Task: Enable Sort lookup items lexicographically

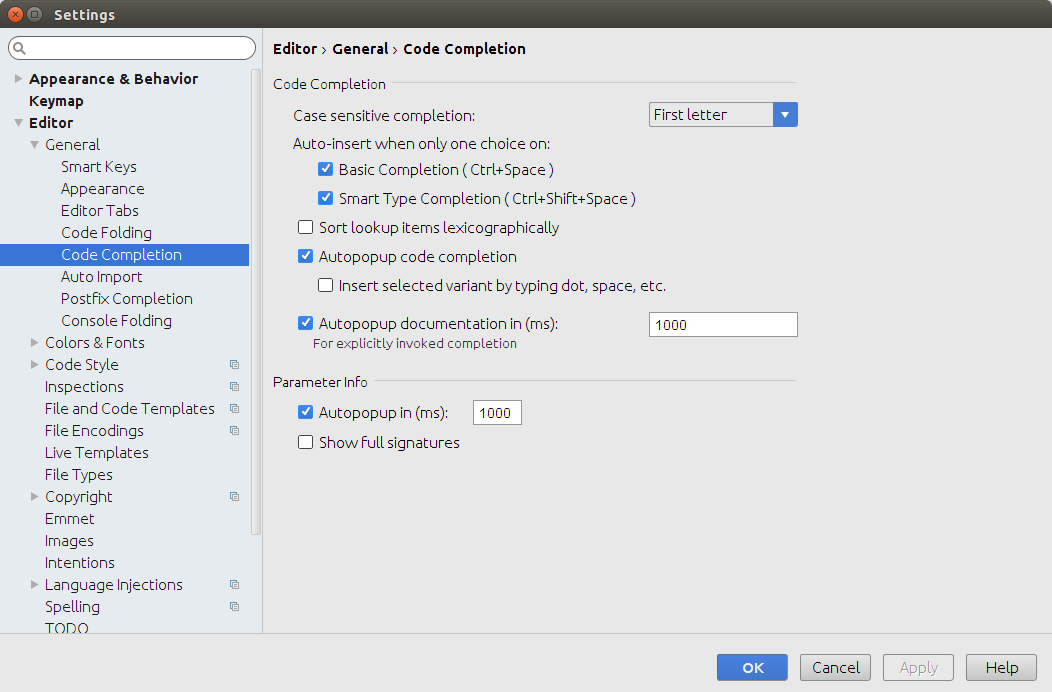Action: [x=306, y=228]
